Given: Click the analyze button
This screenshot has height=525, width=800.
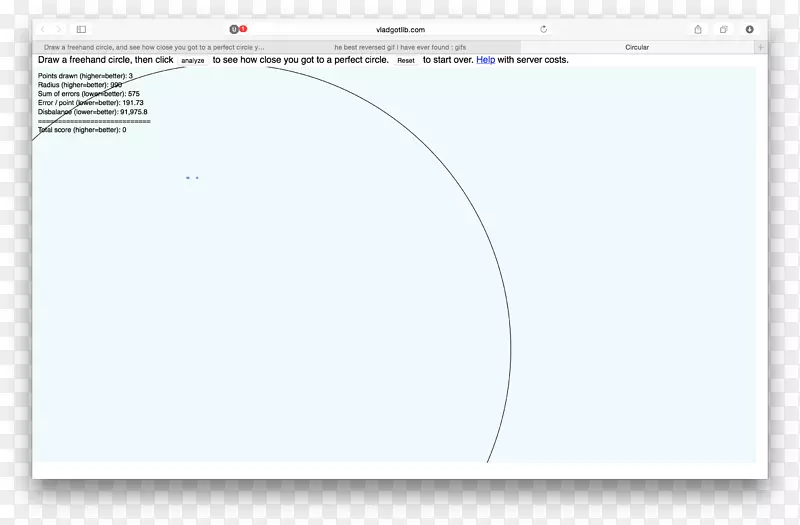Looking at the screenshot, I should (193, 60).
